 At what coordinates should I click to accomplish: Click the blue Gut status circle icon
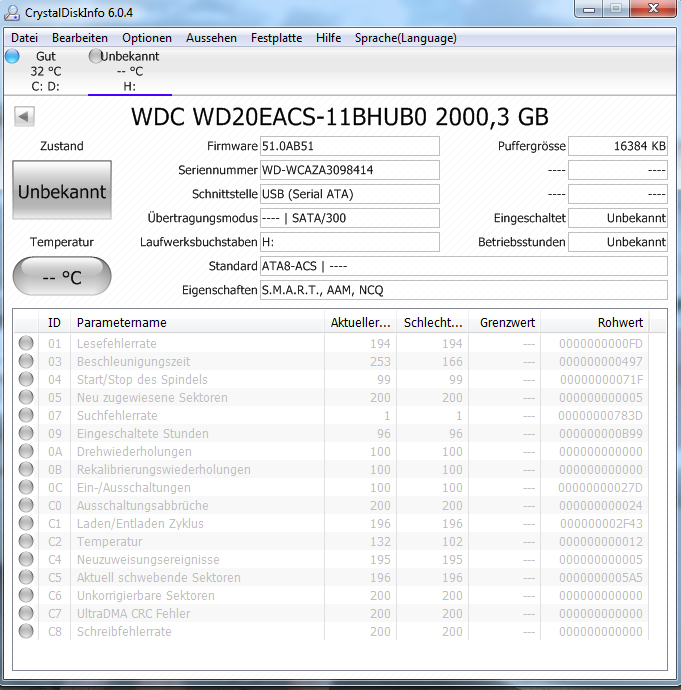tap(12, 56)
